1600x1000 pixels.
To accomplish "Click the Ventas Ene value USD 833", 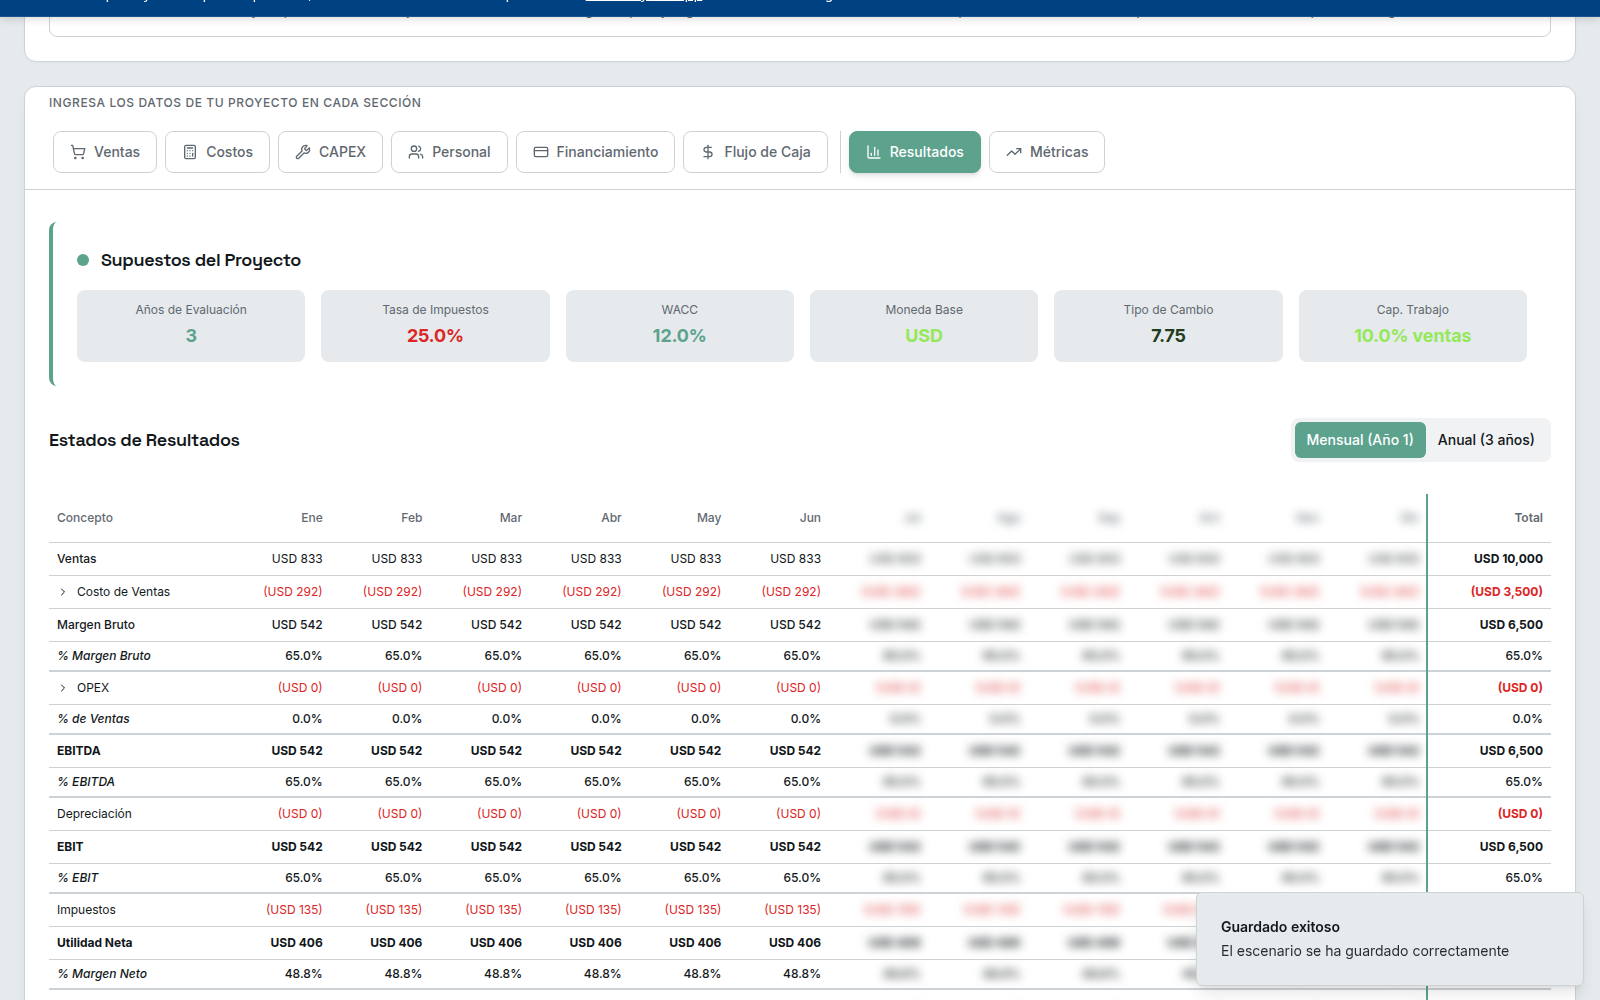I will (297, 559).
